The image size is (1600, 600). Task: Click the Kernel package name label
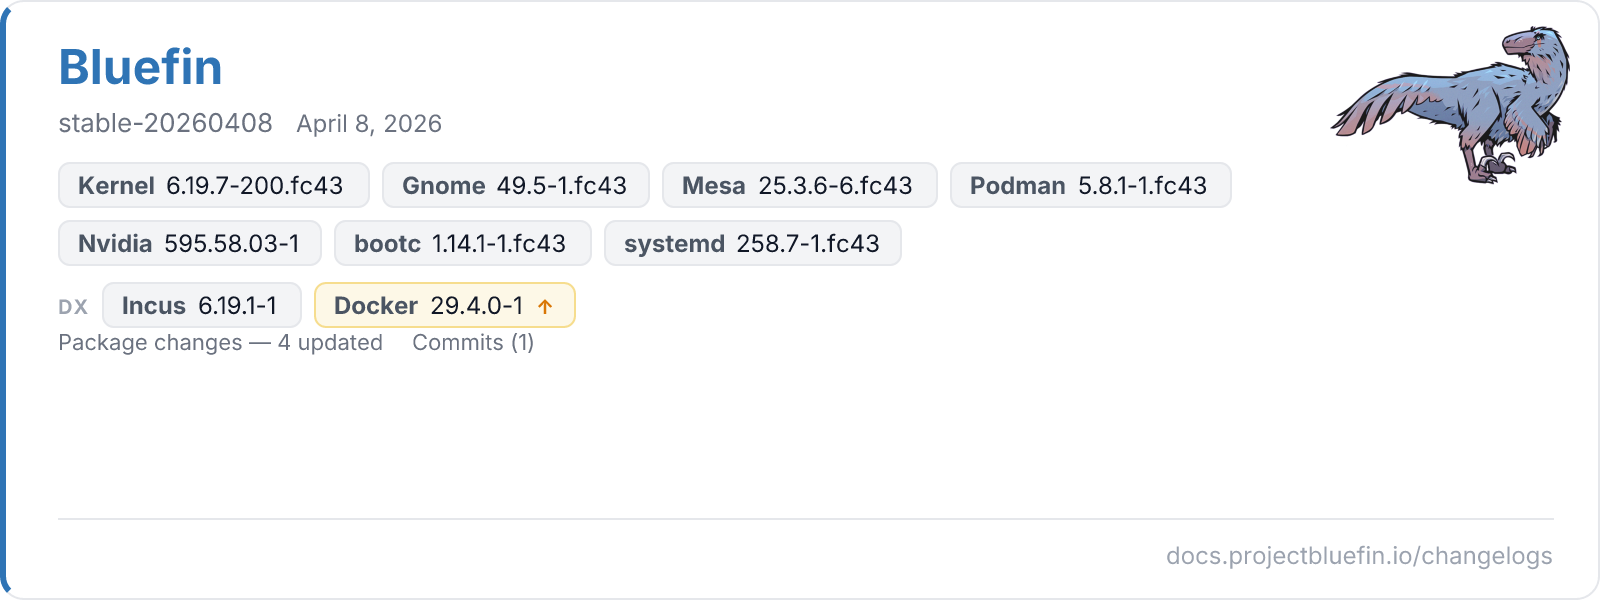tap(116, 186)
